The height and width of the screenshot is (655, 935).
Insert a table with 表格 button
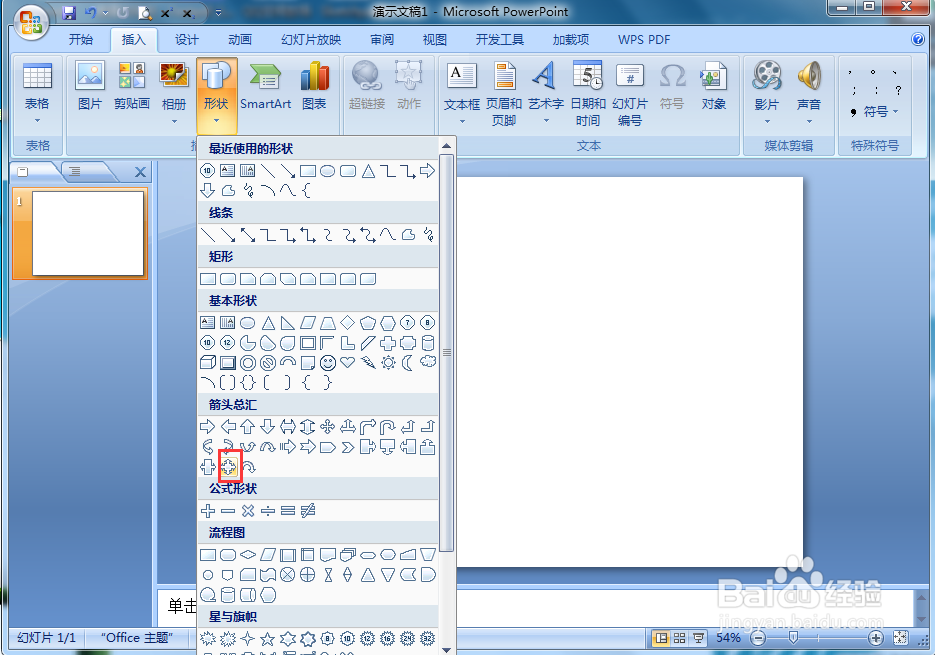37,94
